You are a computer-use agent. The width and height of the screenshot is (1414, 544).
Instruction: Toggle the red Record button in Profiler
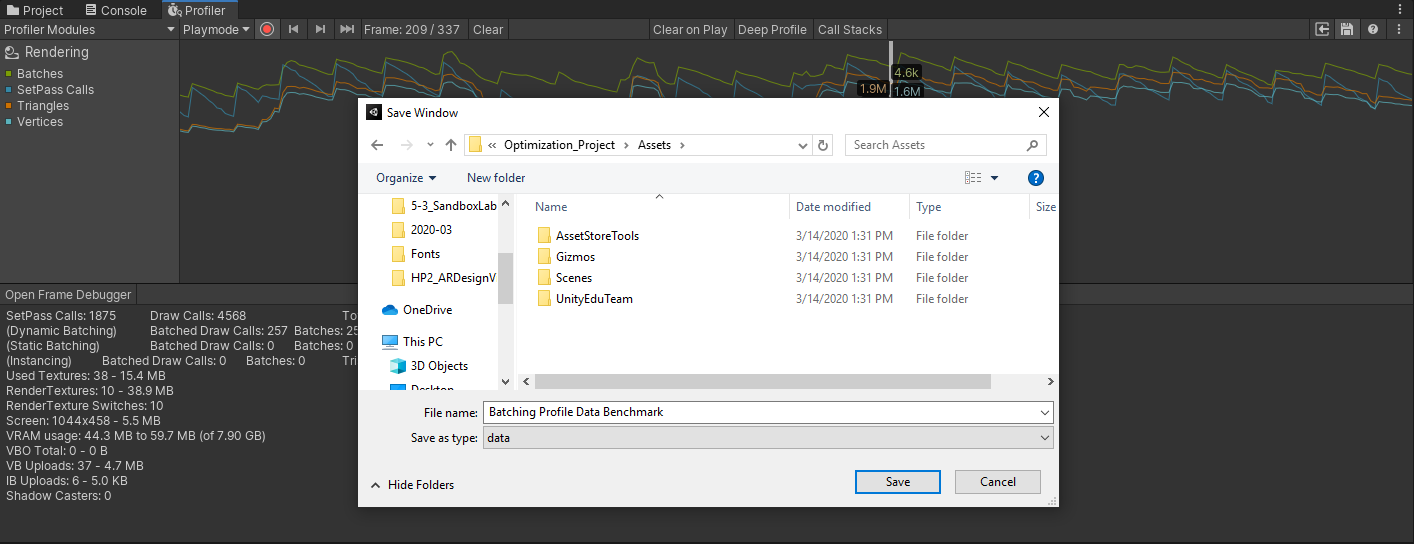tap(267, 29)
